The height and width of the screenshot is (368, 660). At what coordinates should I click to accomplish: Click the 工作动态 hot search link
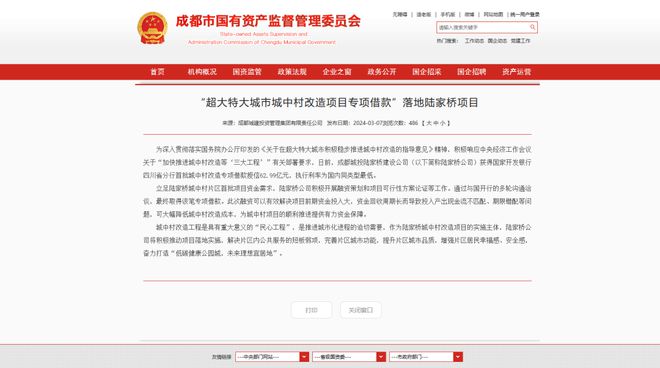pyautogui.click(x=474, y=41)
